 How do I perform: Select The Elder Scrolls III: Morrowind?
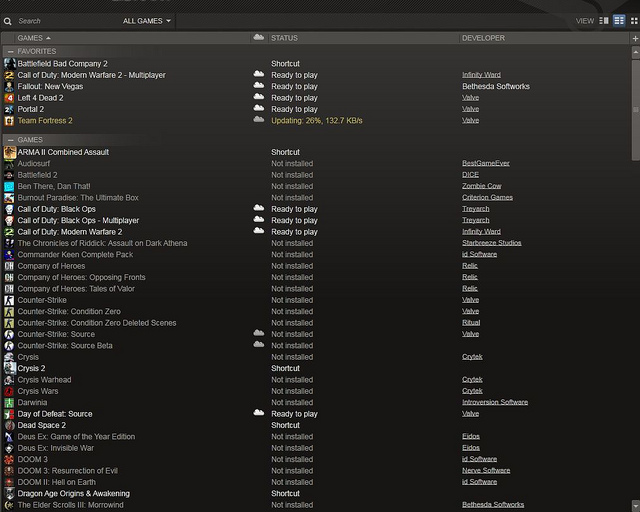click(70, 505)
